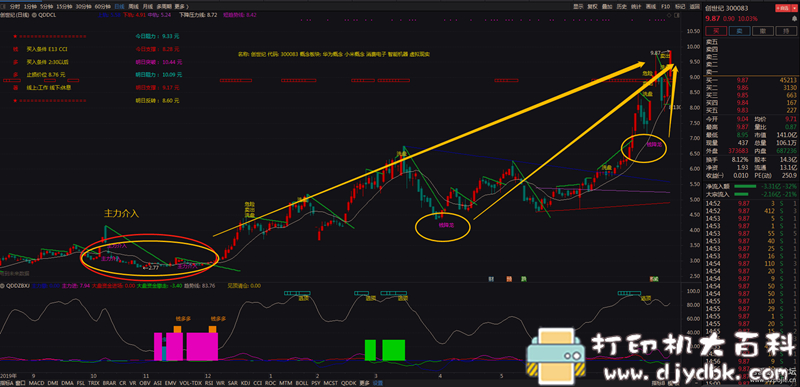Open the 复权 adjustment menu

coord(592,7)
